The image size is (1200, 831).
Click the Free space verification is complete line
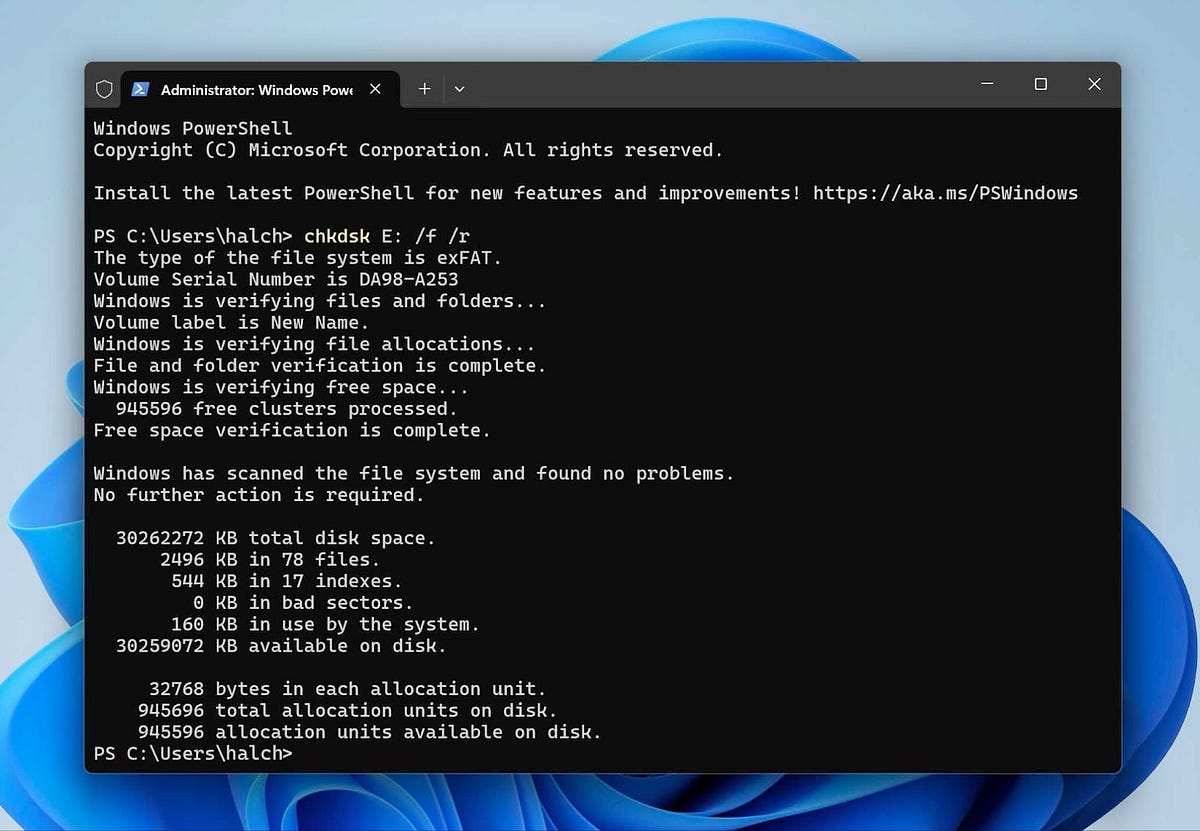[290, 430]
